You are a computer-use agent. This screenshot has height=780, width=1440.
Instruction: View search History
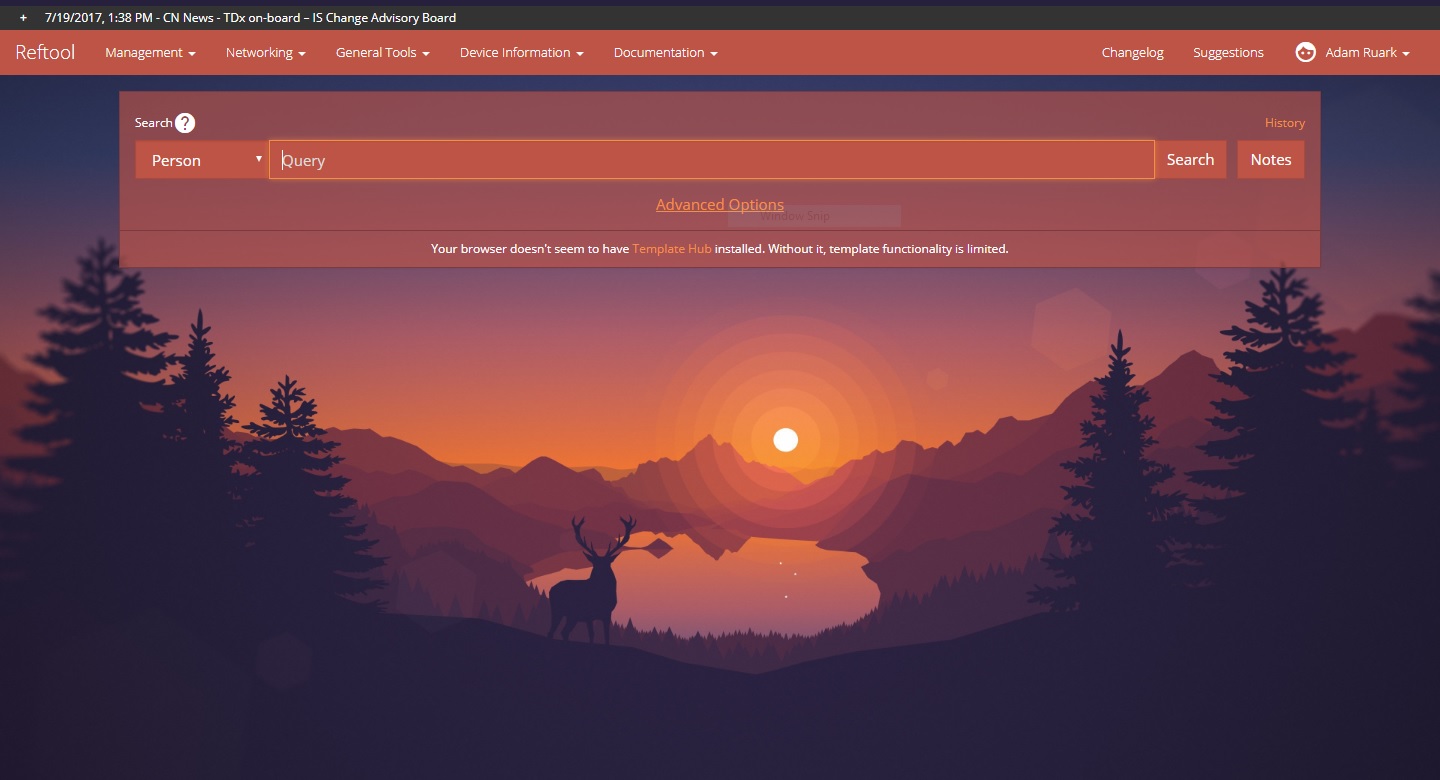[x=1285, y=123]
